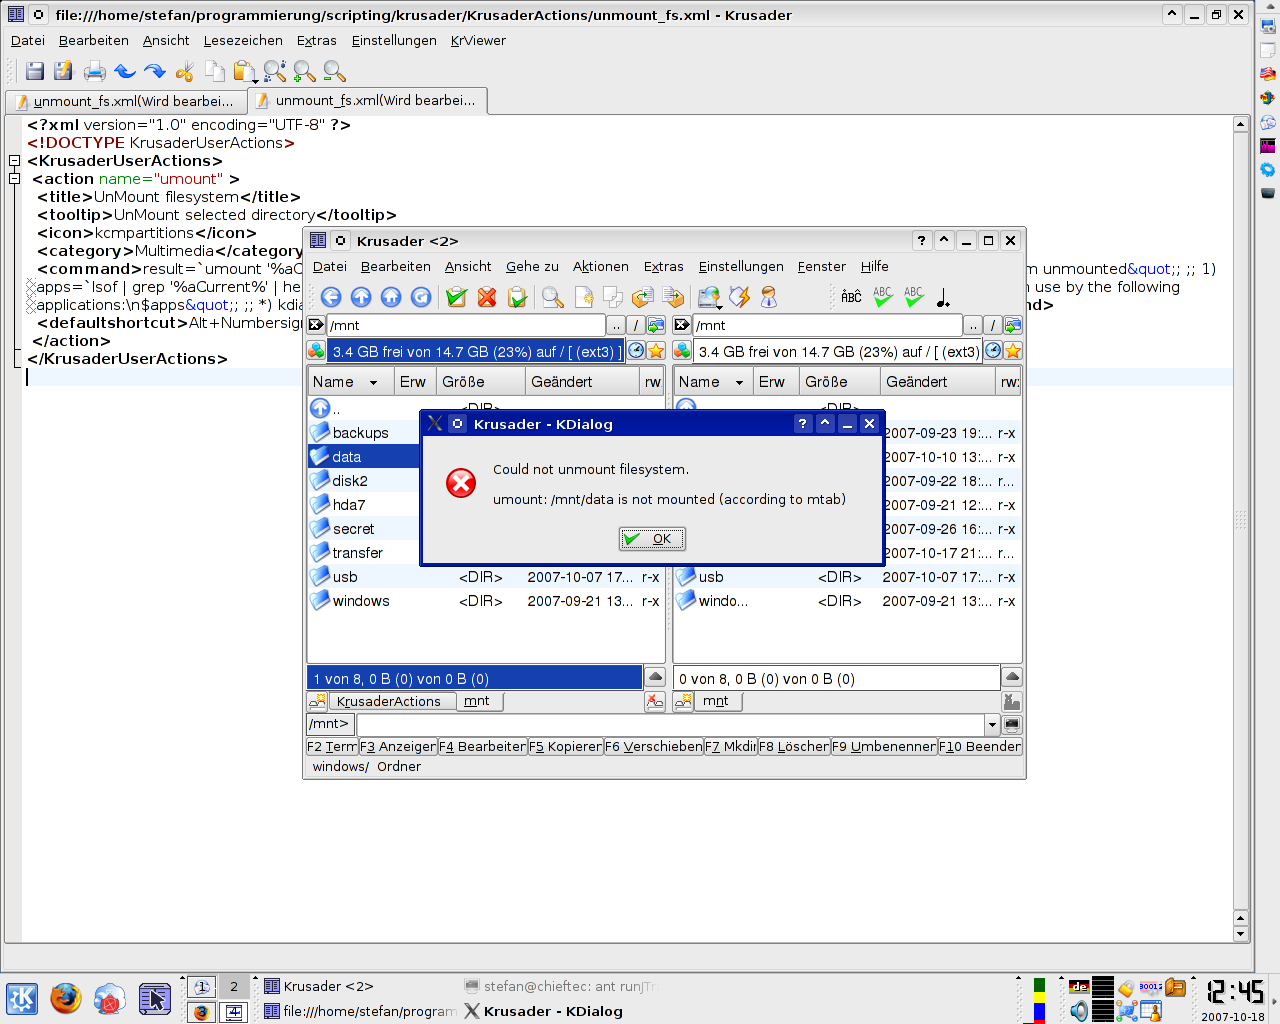Click the Search magnifier in Krusader toolbar
The height and width of the screenshot is (1024, 1280).
553,297
